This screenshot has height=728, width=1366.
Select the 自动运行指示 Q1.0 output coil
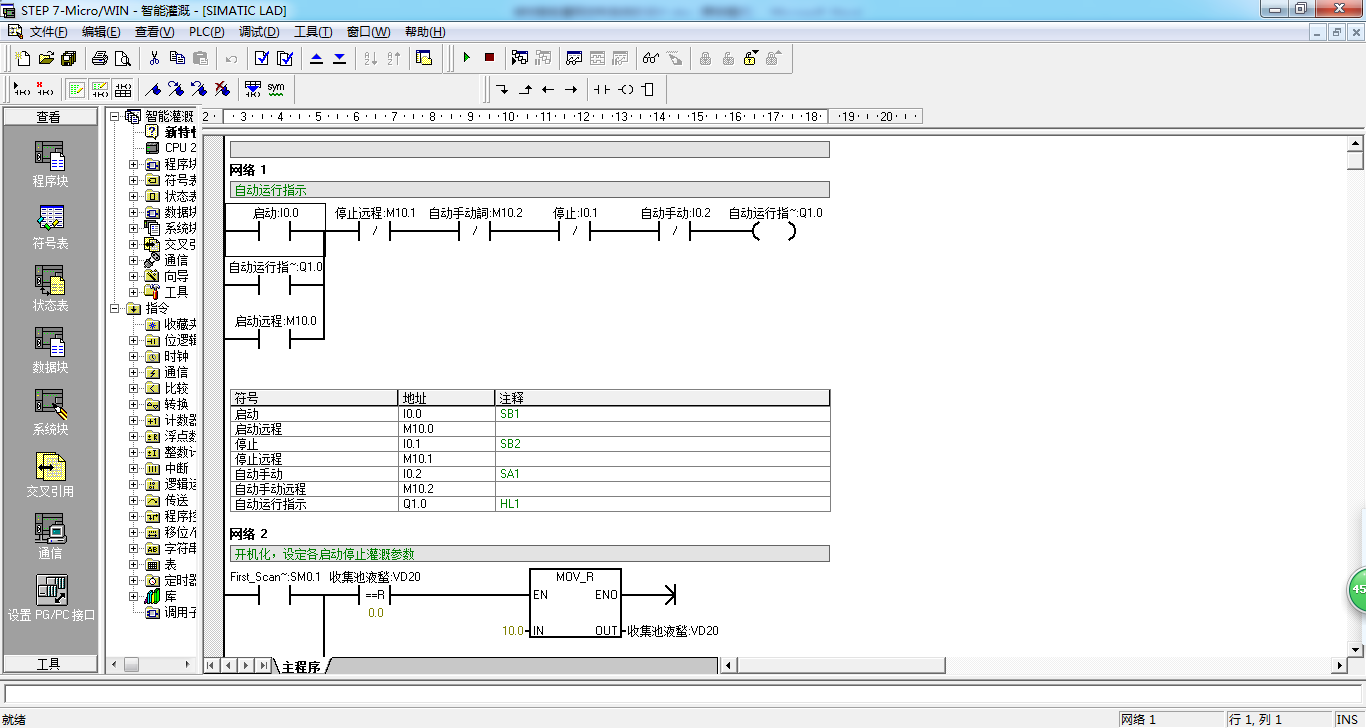coord(775,232)
